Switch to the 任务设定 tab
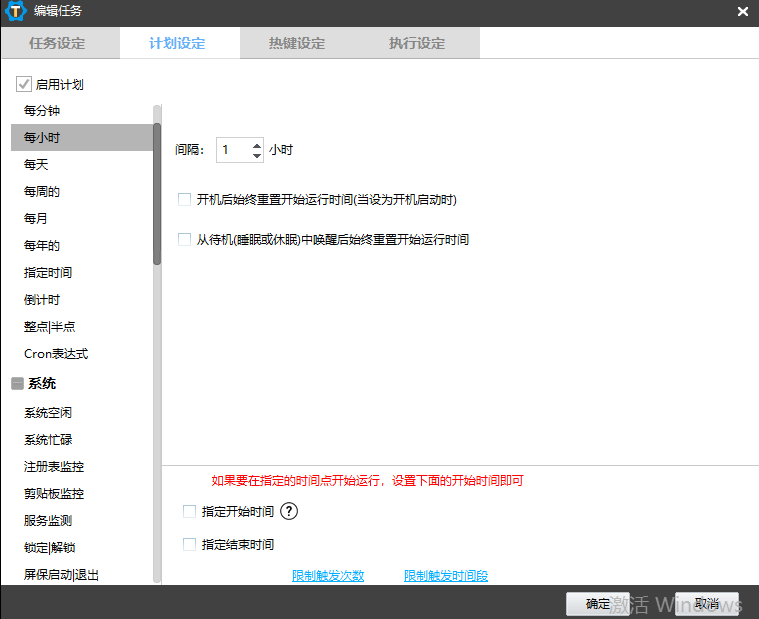The image size is (759, 619). point(58,44)
